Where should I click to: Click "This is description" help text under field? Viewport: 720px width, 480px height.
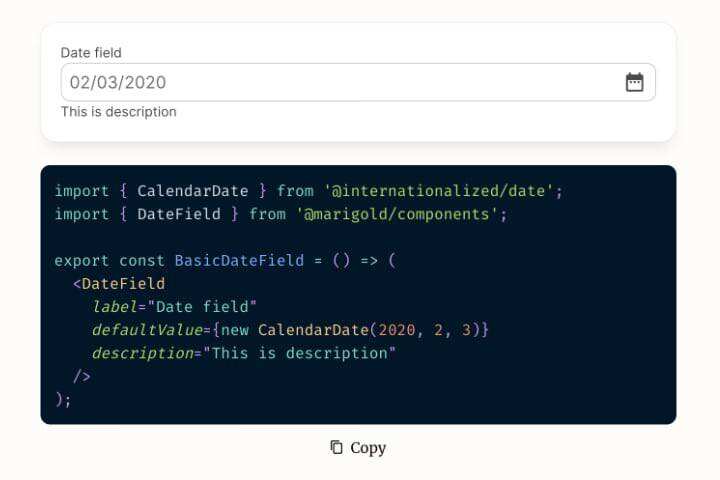pos(118,112)
